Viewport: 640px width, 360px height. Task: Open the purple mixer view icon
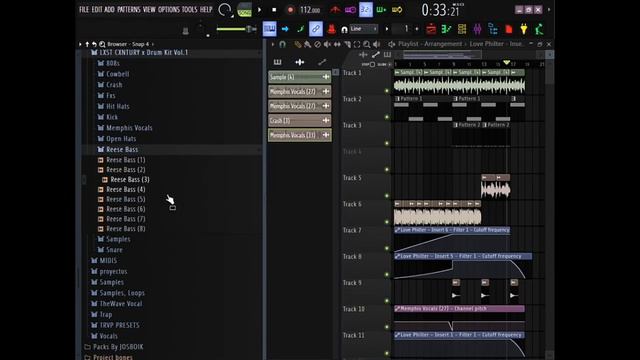tap(477, 29)
